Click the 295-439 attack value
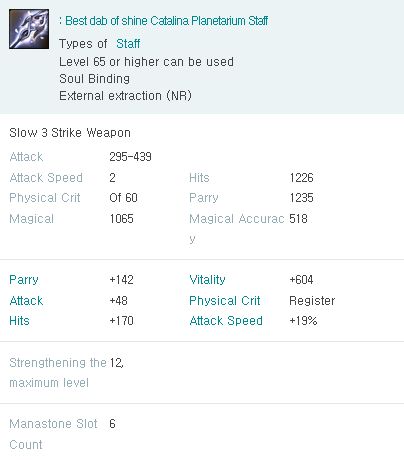Viewport: 404px width, 460px height. pos(130,157)
